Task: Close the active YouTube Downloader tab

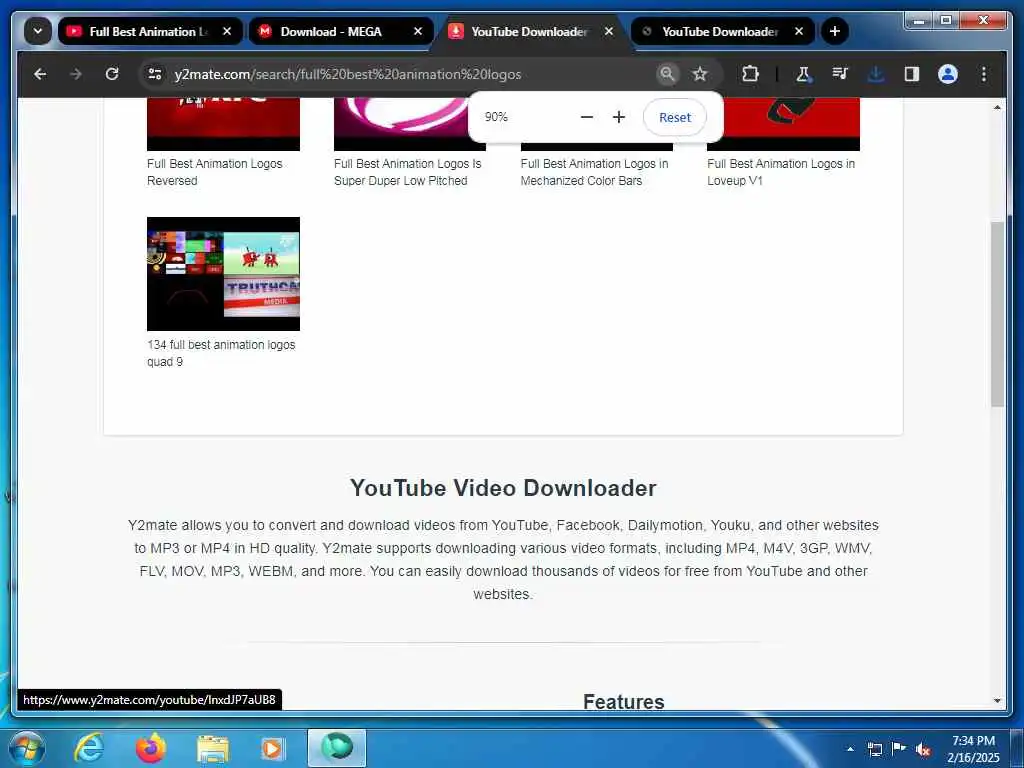Action: click(609, 31)
